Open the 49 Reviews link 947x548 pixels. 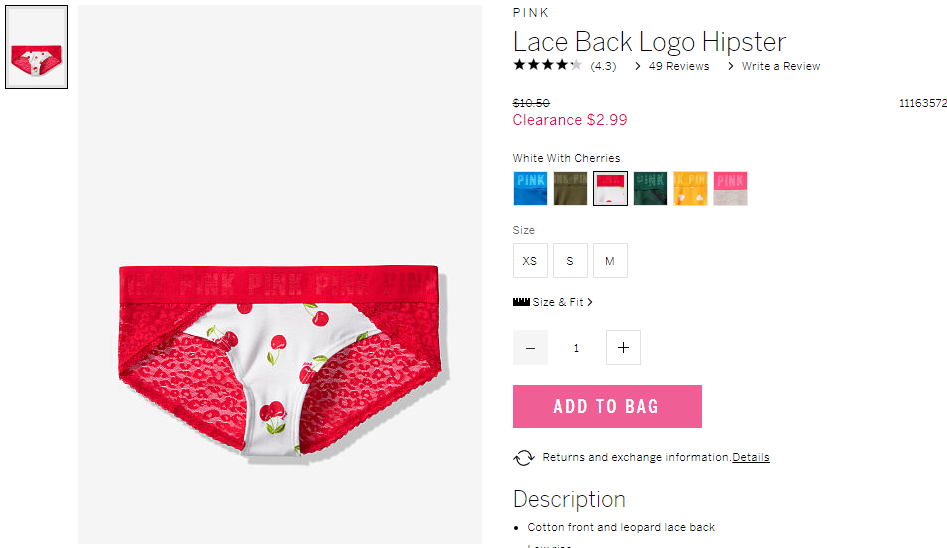678,66
